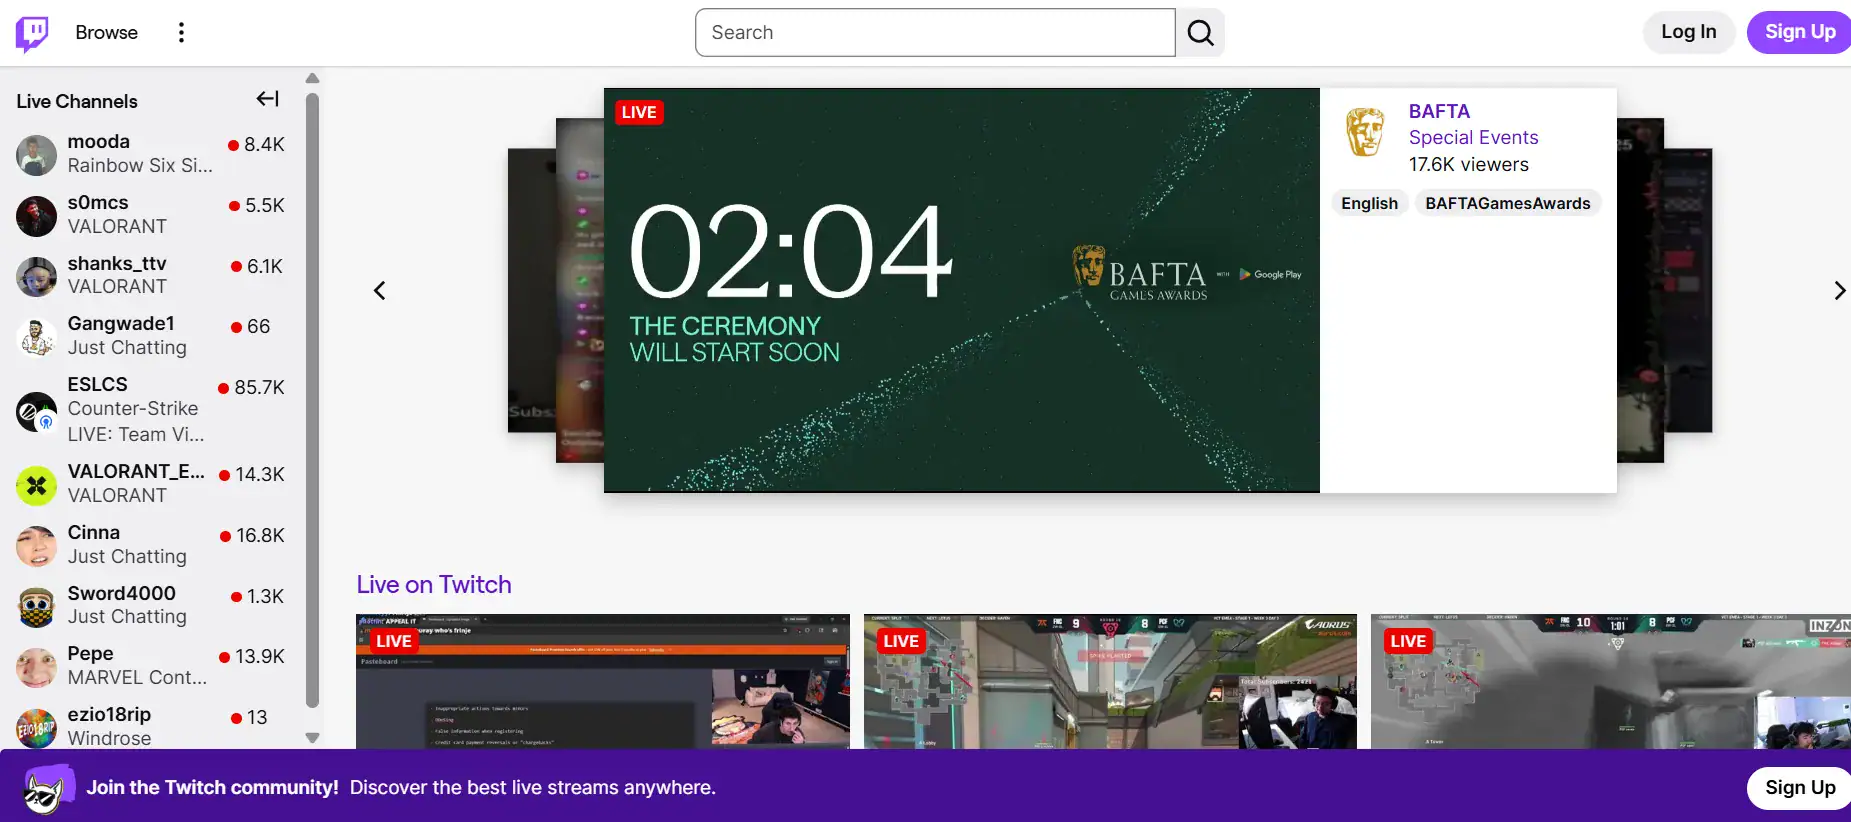
Task: Open the middle VALORANT live stream thumbnail
Action: click(x=1110, y=681)
